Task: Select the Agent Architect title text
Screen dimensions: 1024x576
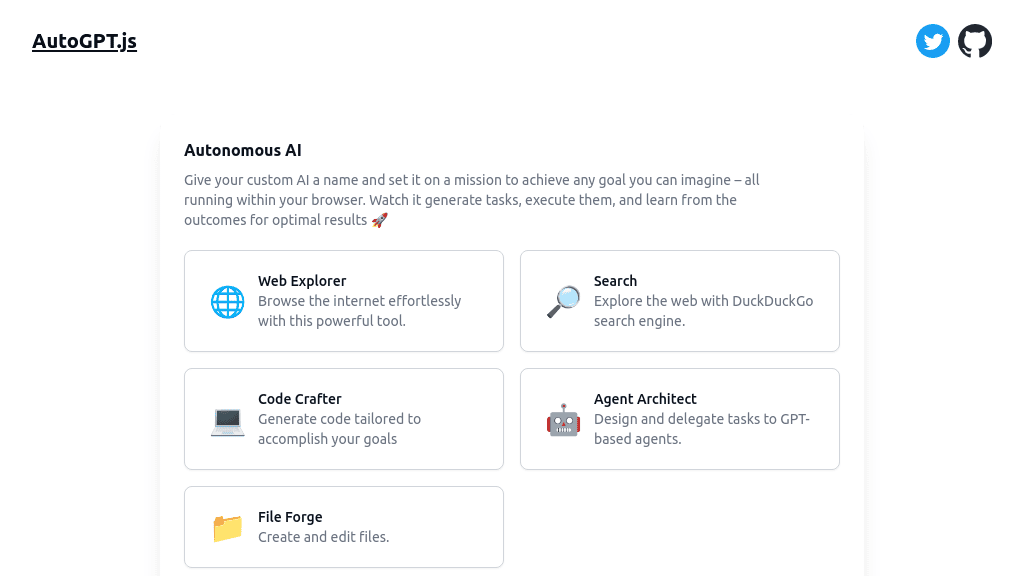Action: click(x=645, y=399)
